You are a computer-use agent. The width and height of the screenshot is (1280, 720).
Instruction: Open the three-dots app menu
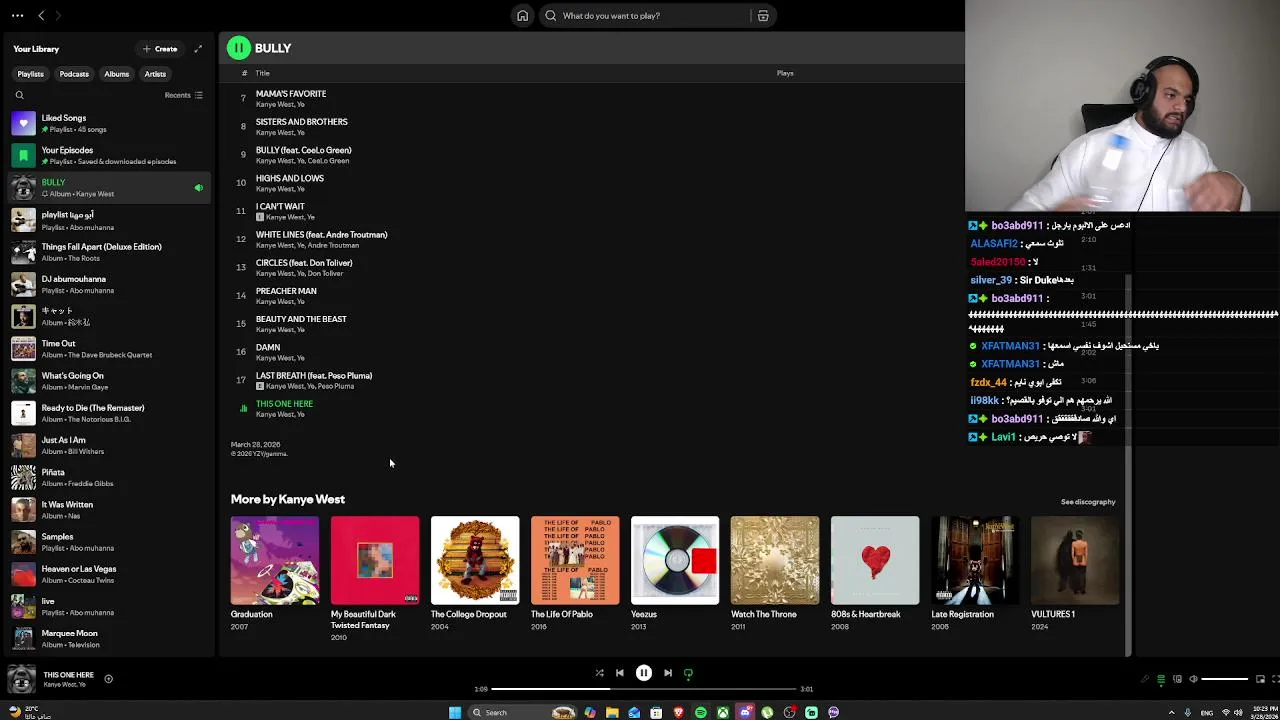click(17, 16)
